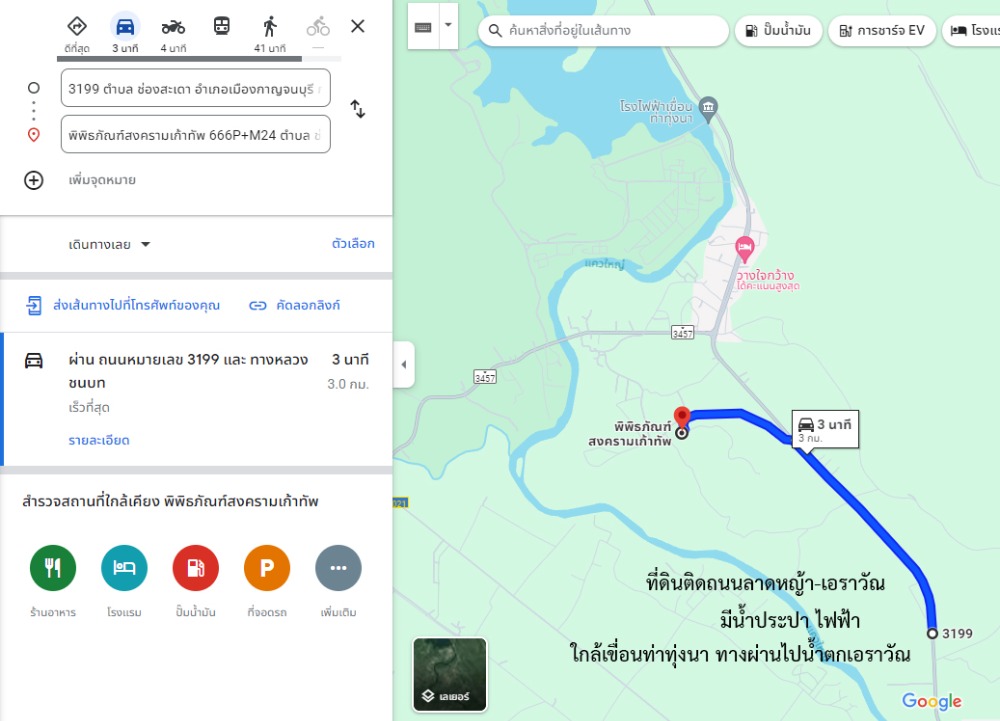Open รายละเอียด route details link
The height and width of the screenshot is (721, 1000).
pos(99,440)
